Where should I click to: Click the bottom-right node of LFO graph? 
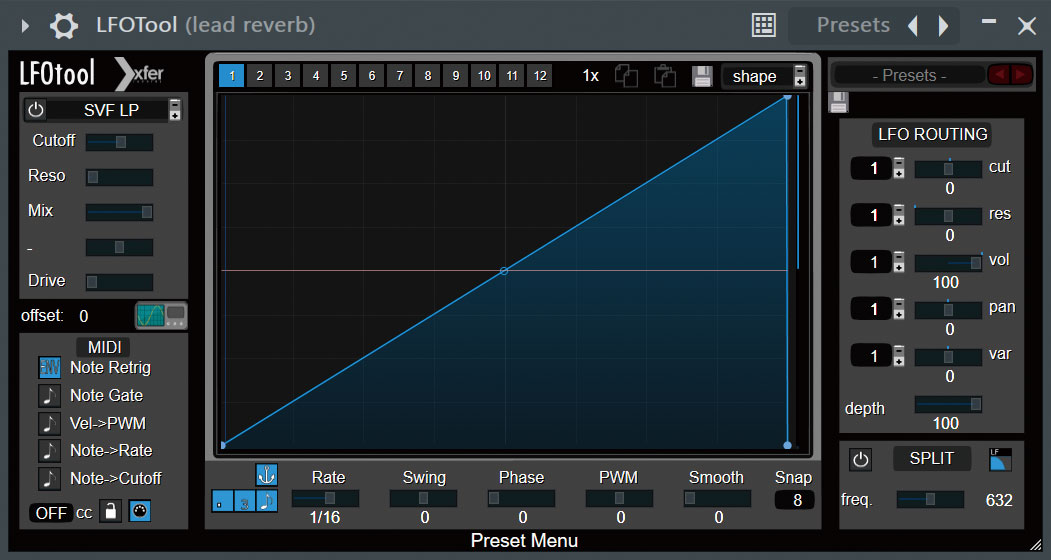[x=788, y=445]
